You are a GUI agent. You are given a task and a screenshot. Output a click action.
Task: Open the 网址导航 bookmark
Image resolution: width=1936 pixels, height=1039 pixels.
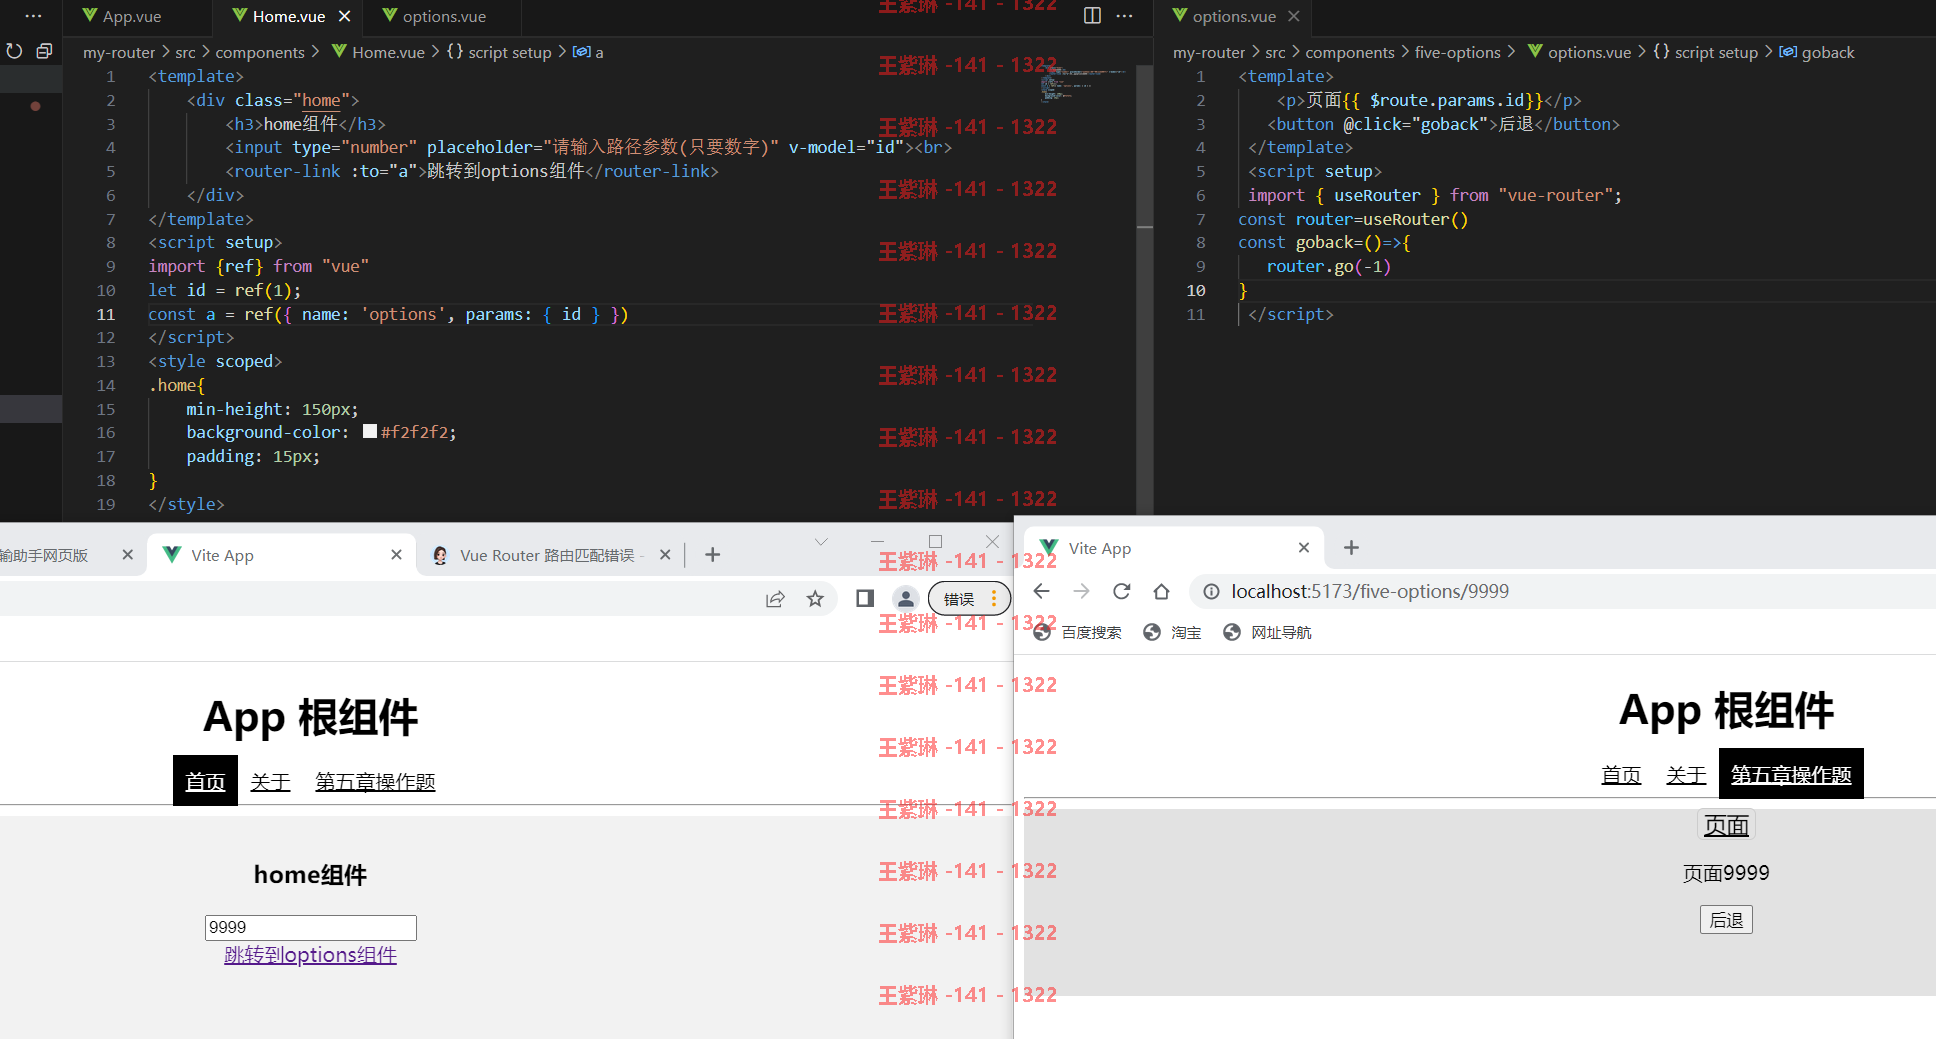pyautogui.click(x=1267, y=632)
